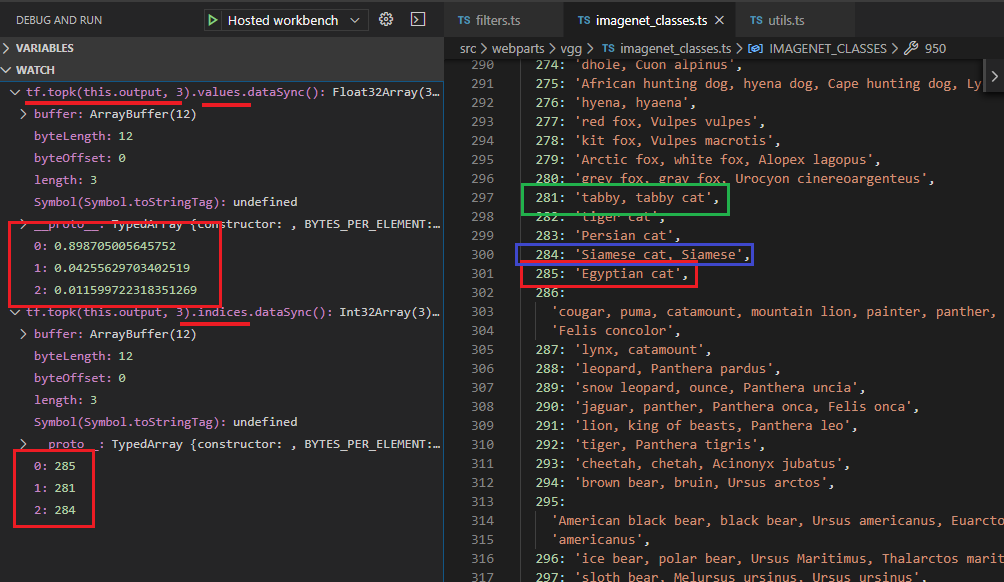Click the IMAGENET_CLASSES breadcrumb symbol
The height and width of the screenshot is (582, 1004).
click(x=827, y=49)
